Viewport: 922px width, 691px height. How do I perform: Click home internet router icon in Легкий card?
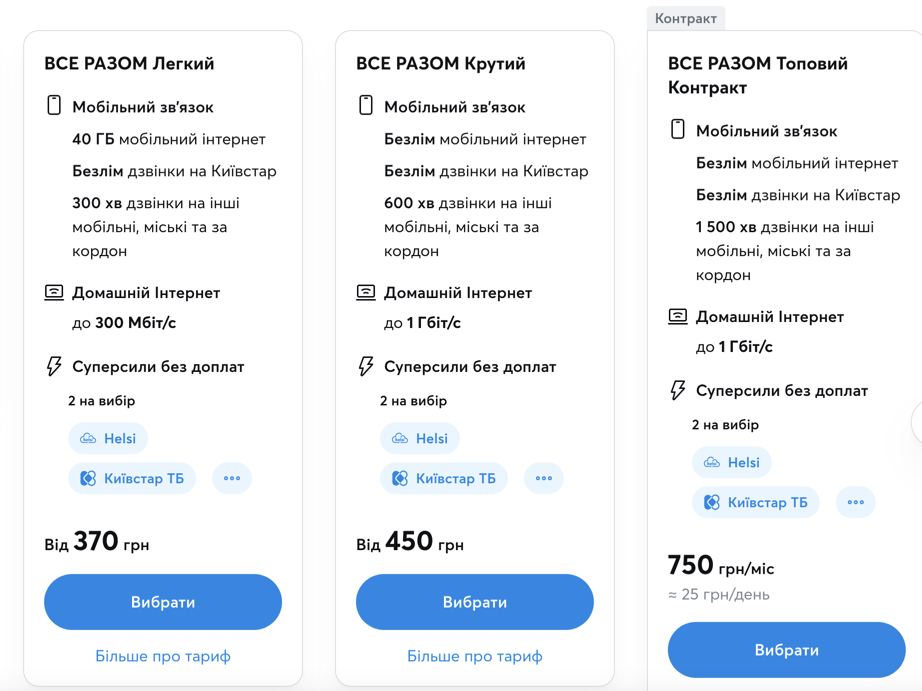click(x=54, y=292)
